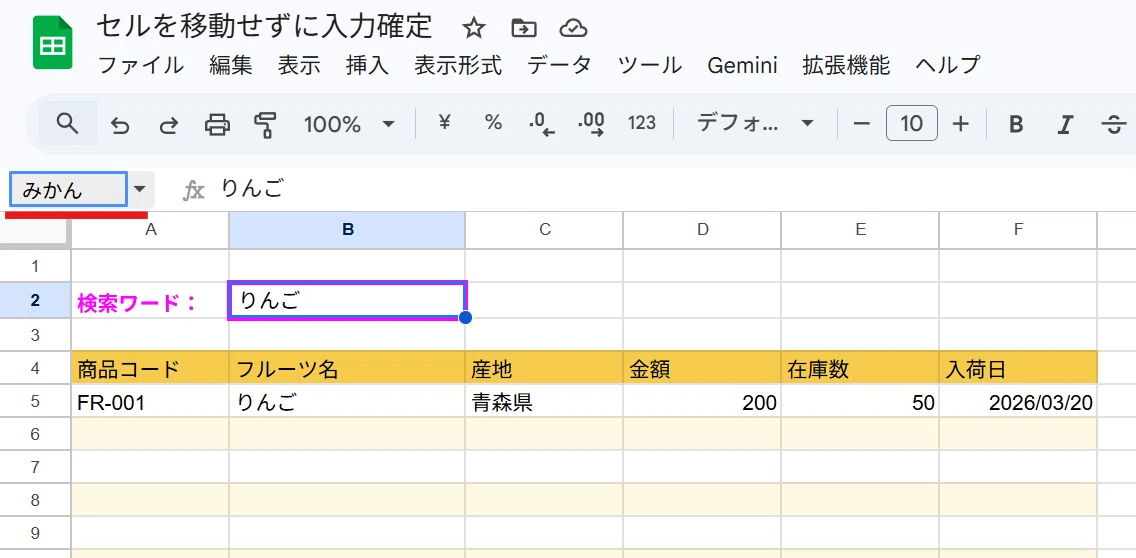1136x558 pixels.
Task: Select the 2026/03/20 date cell
Action: click(x=1018, y=402)
